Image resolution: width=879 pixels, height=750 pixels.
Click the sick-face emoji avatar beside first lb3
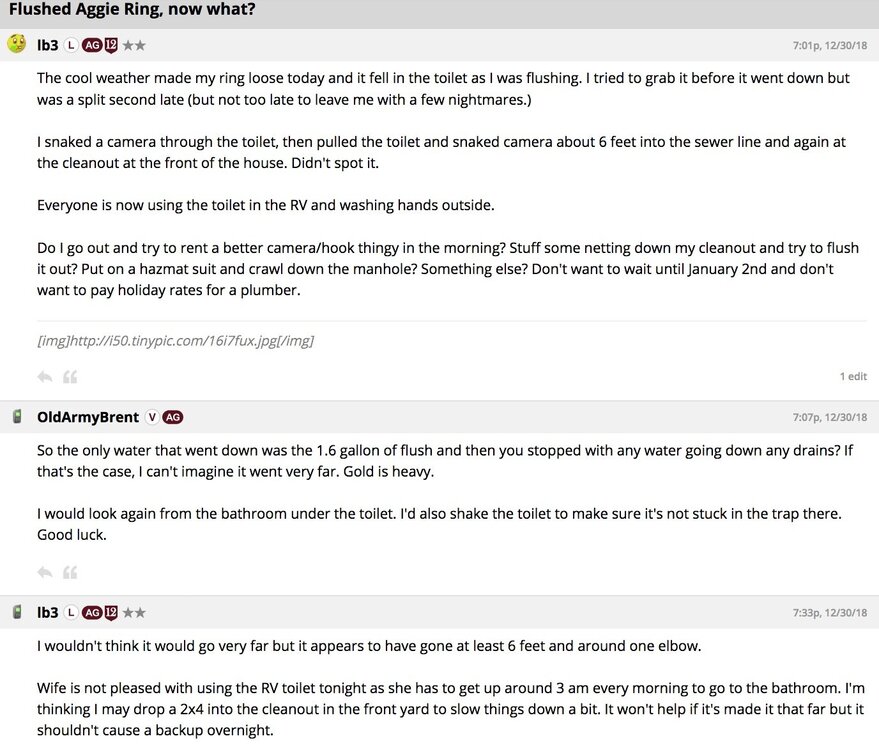click(x=17, y=44)
